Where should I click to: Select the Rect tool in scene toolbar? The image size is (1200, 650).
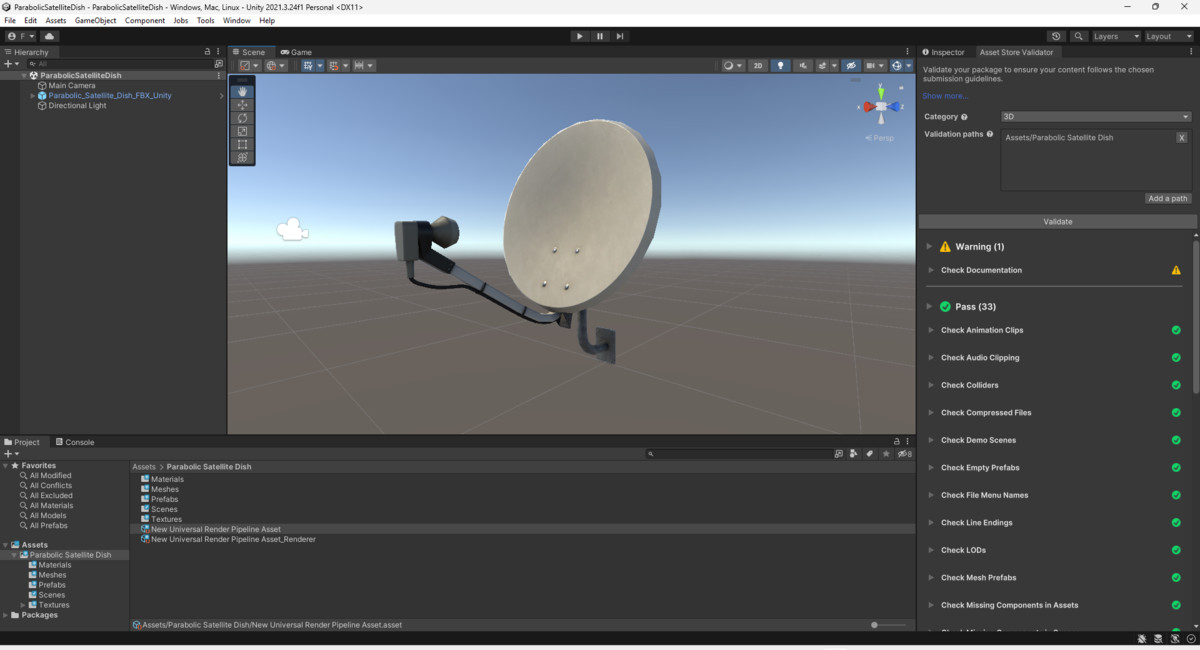242,144
